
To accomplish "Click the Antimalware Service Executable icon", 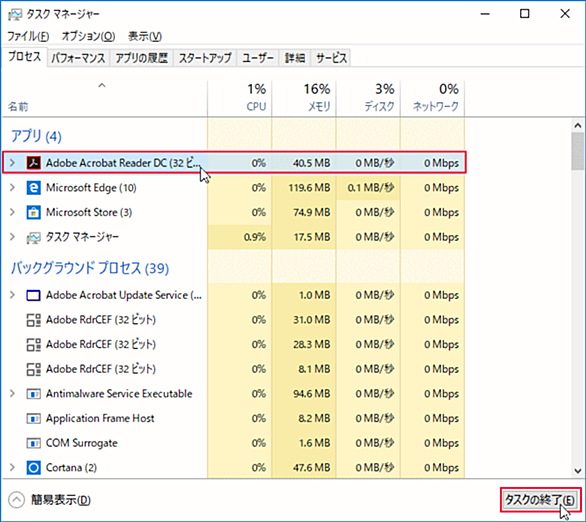I will point(33,394).
